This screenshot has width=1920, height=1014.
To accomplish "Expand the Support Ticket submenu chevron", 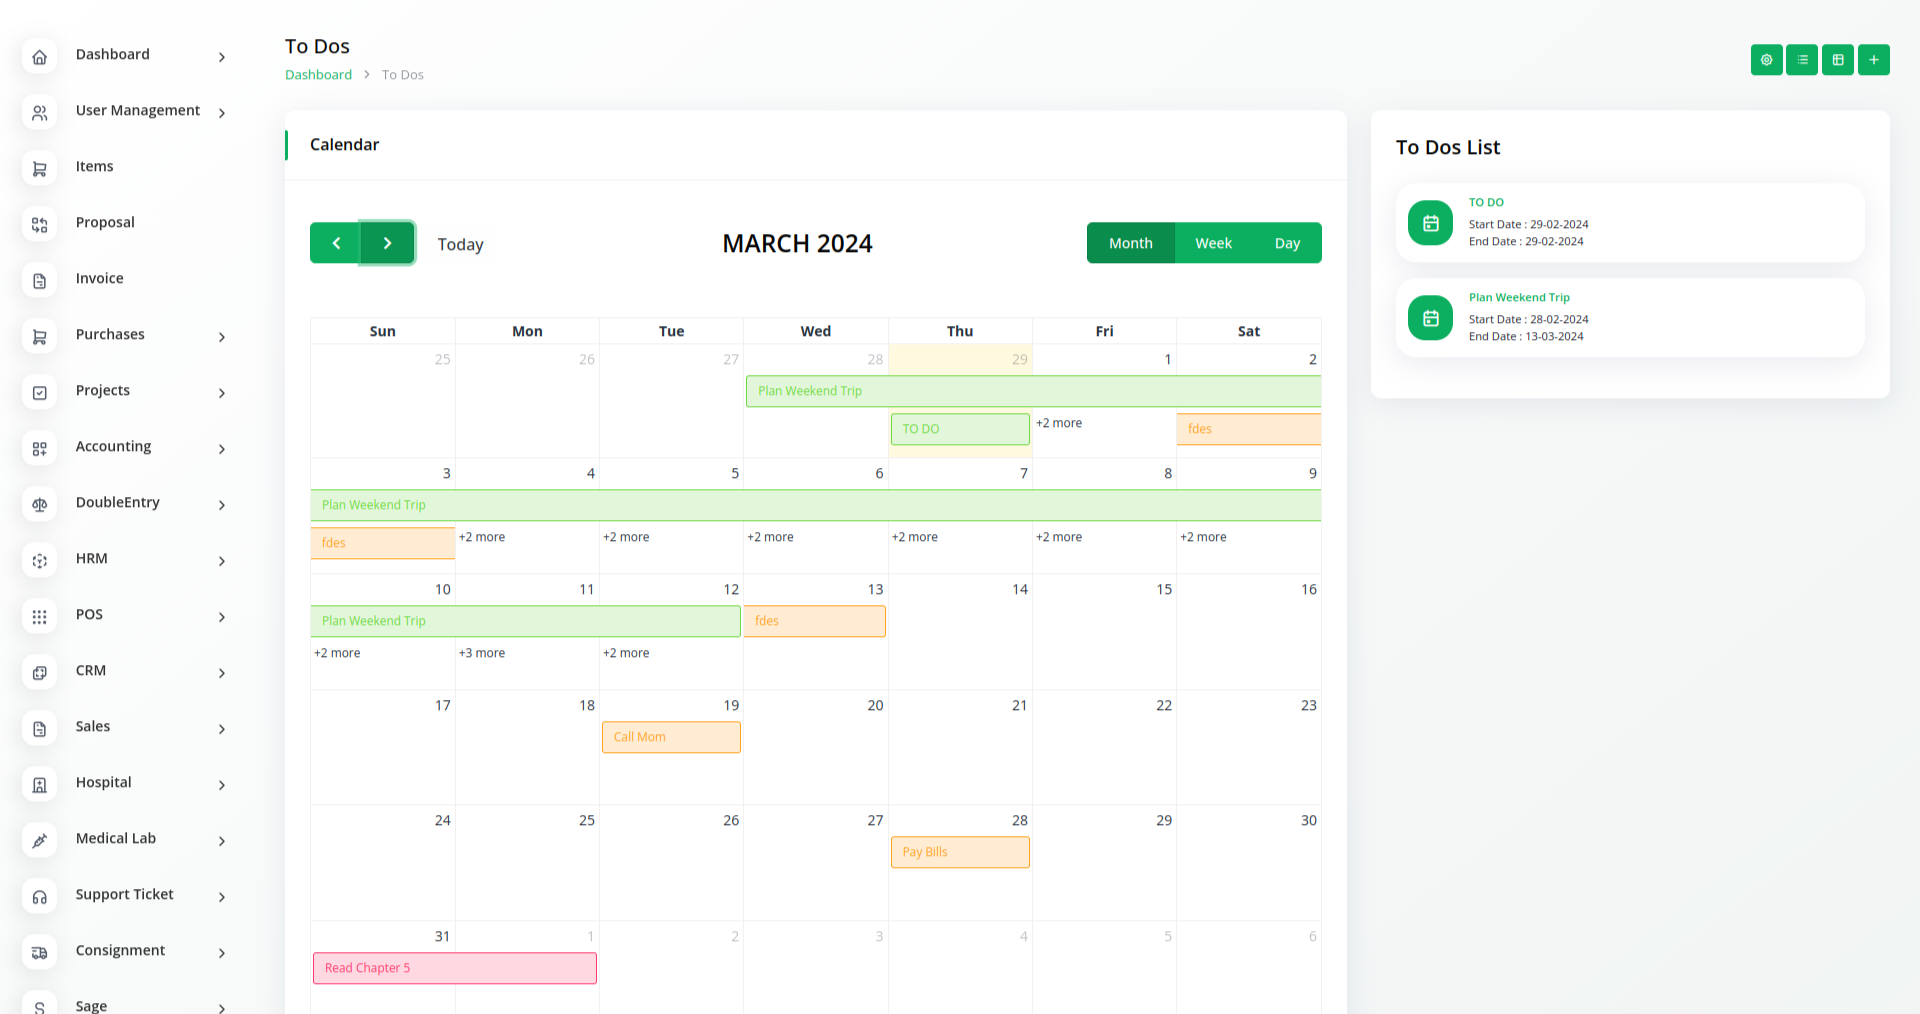I will tap(222, 897).
